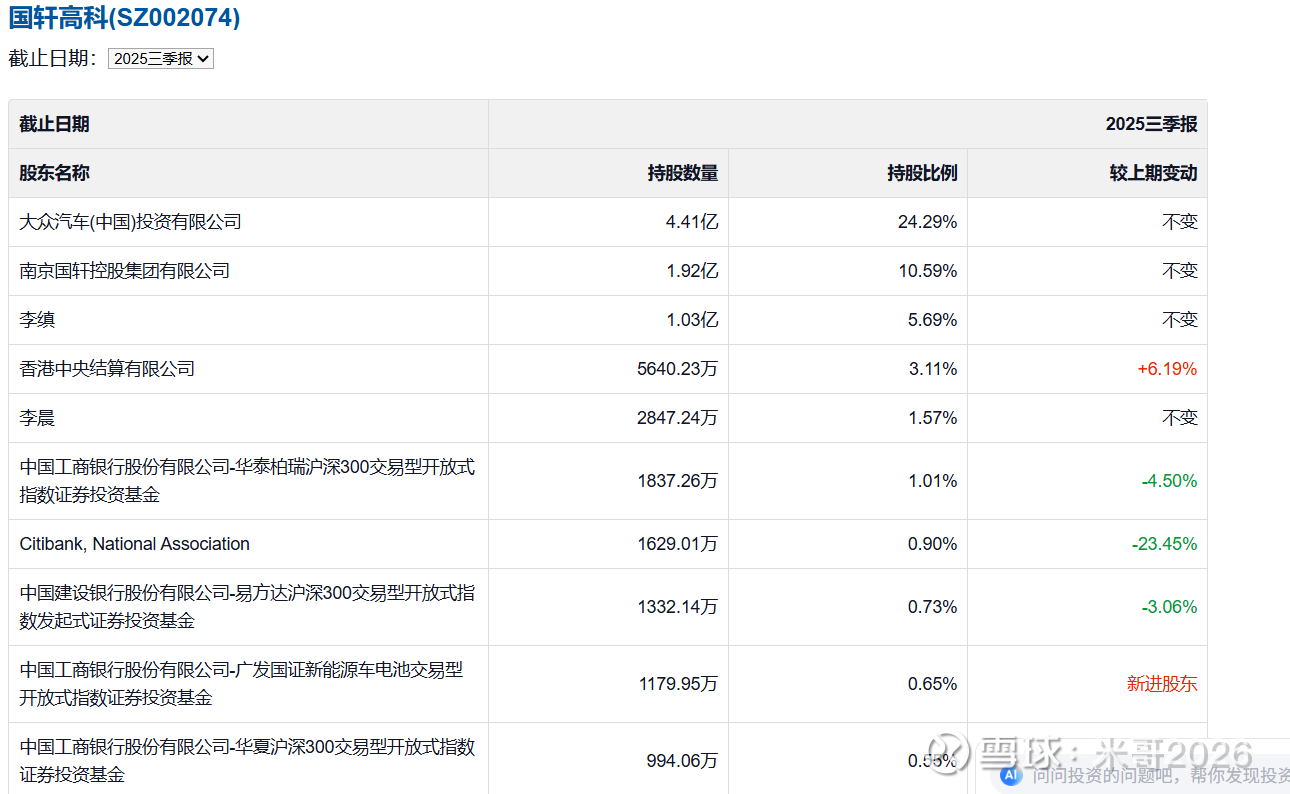
Task: Open the 2025三季报 date dropdown
Action: pos(161,59)
